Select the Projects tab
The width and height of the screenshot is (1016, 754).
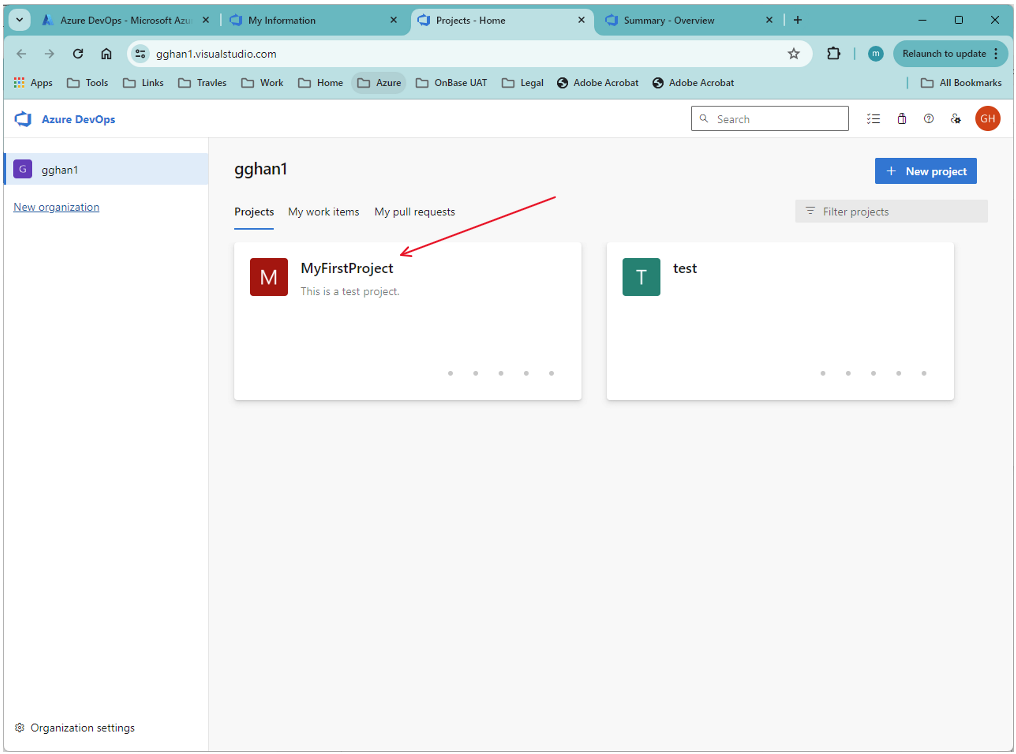pos(254,212)
